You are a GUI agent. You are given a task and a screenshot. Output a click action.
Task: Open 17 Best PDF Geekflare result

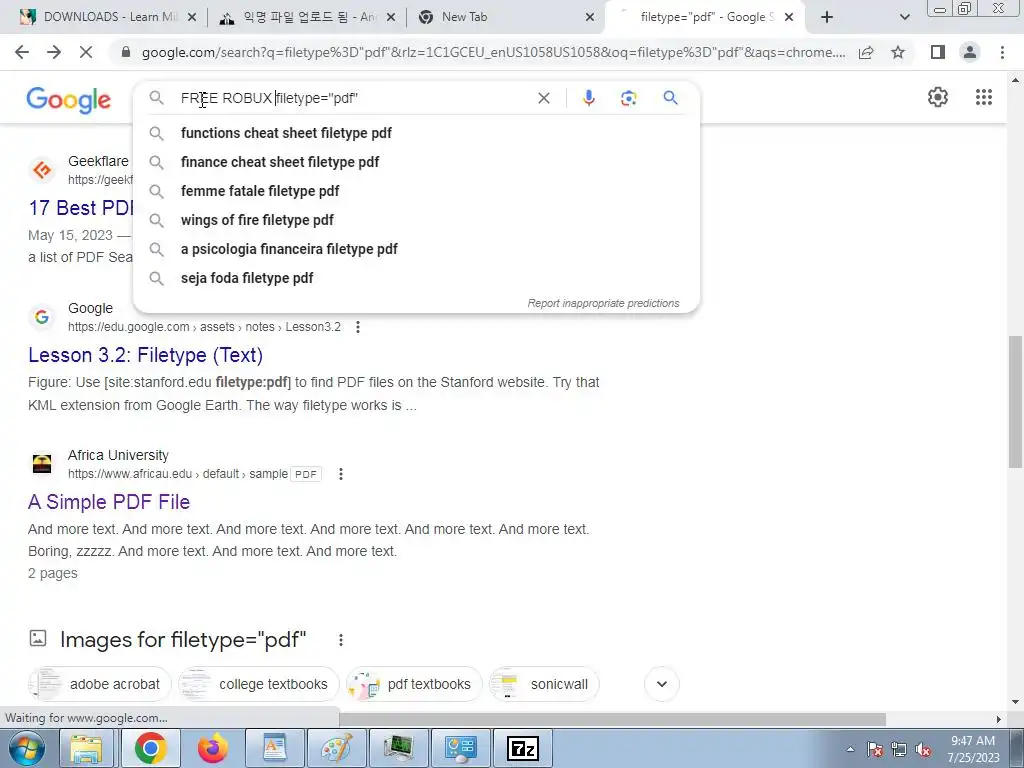(81, 208)
